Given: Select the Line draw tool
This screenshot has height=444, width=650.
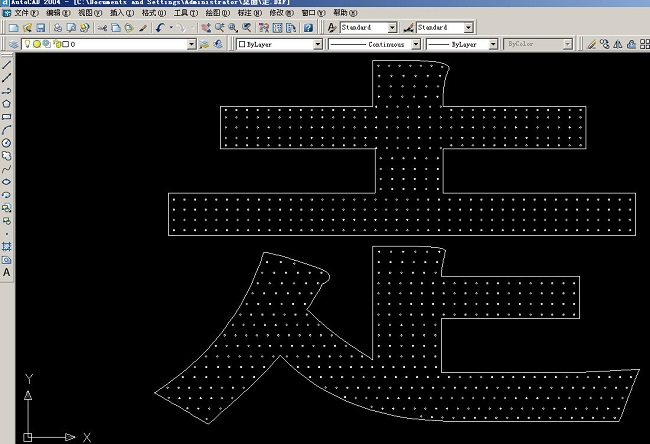Looking at the screenshot, I should click(x=7, y=64).
